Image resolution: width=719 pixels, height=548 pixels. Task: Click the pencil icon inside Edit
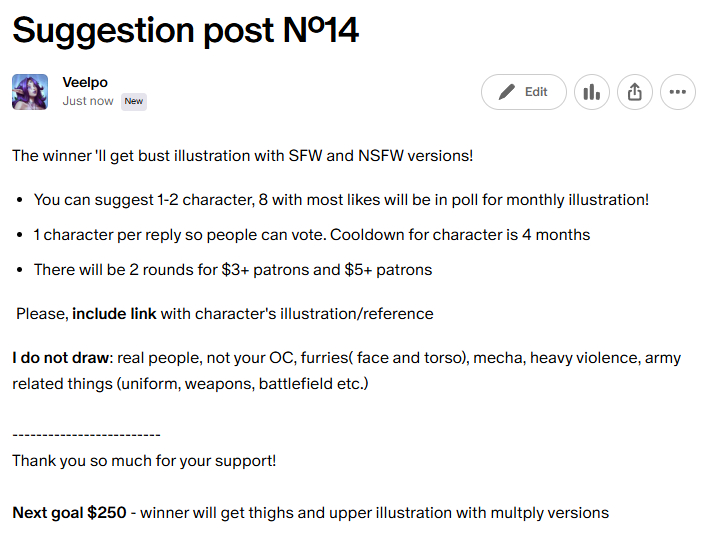507,92
